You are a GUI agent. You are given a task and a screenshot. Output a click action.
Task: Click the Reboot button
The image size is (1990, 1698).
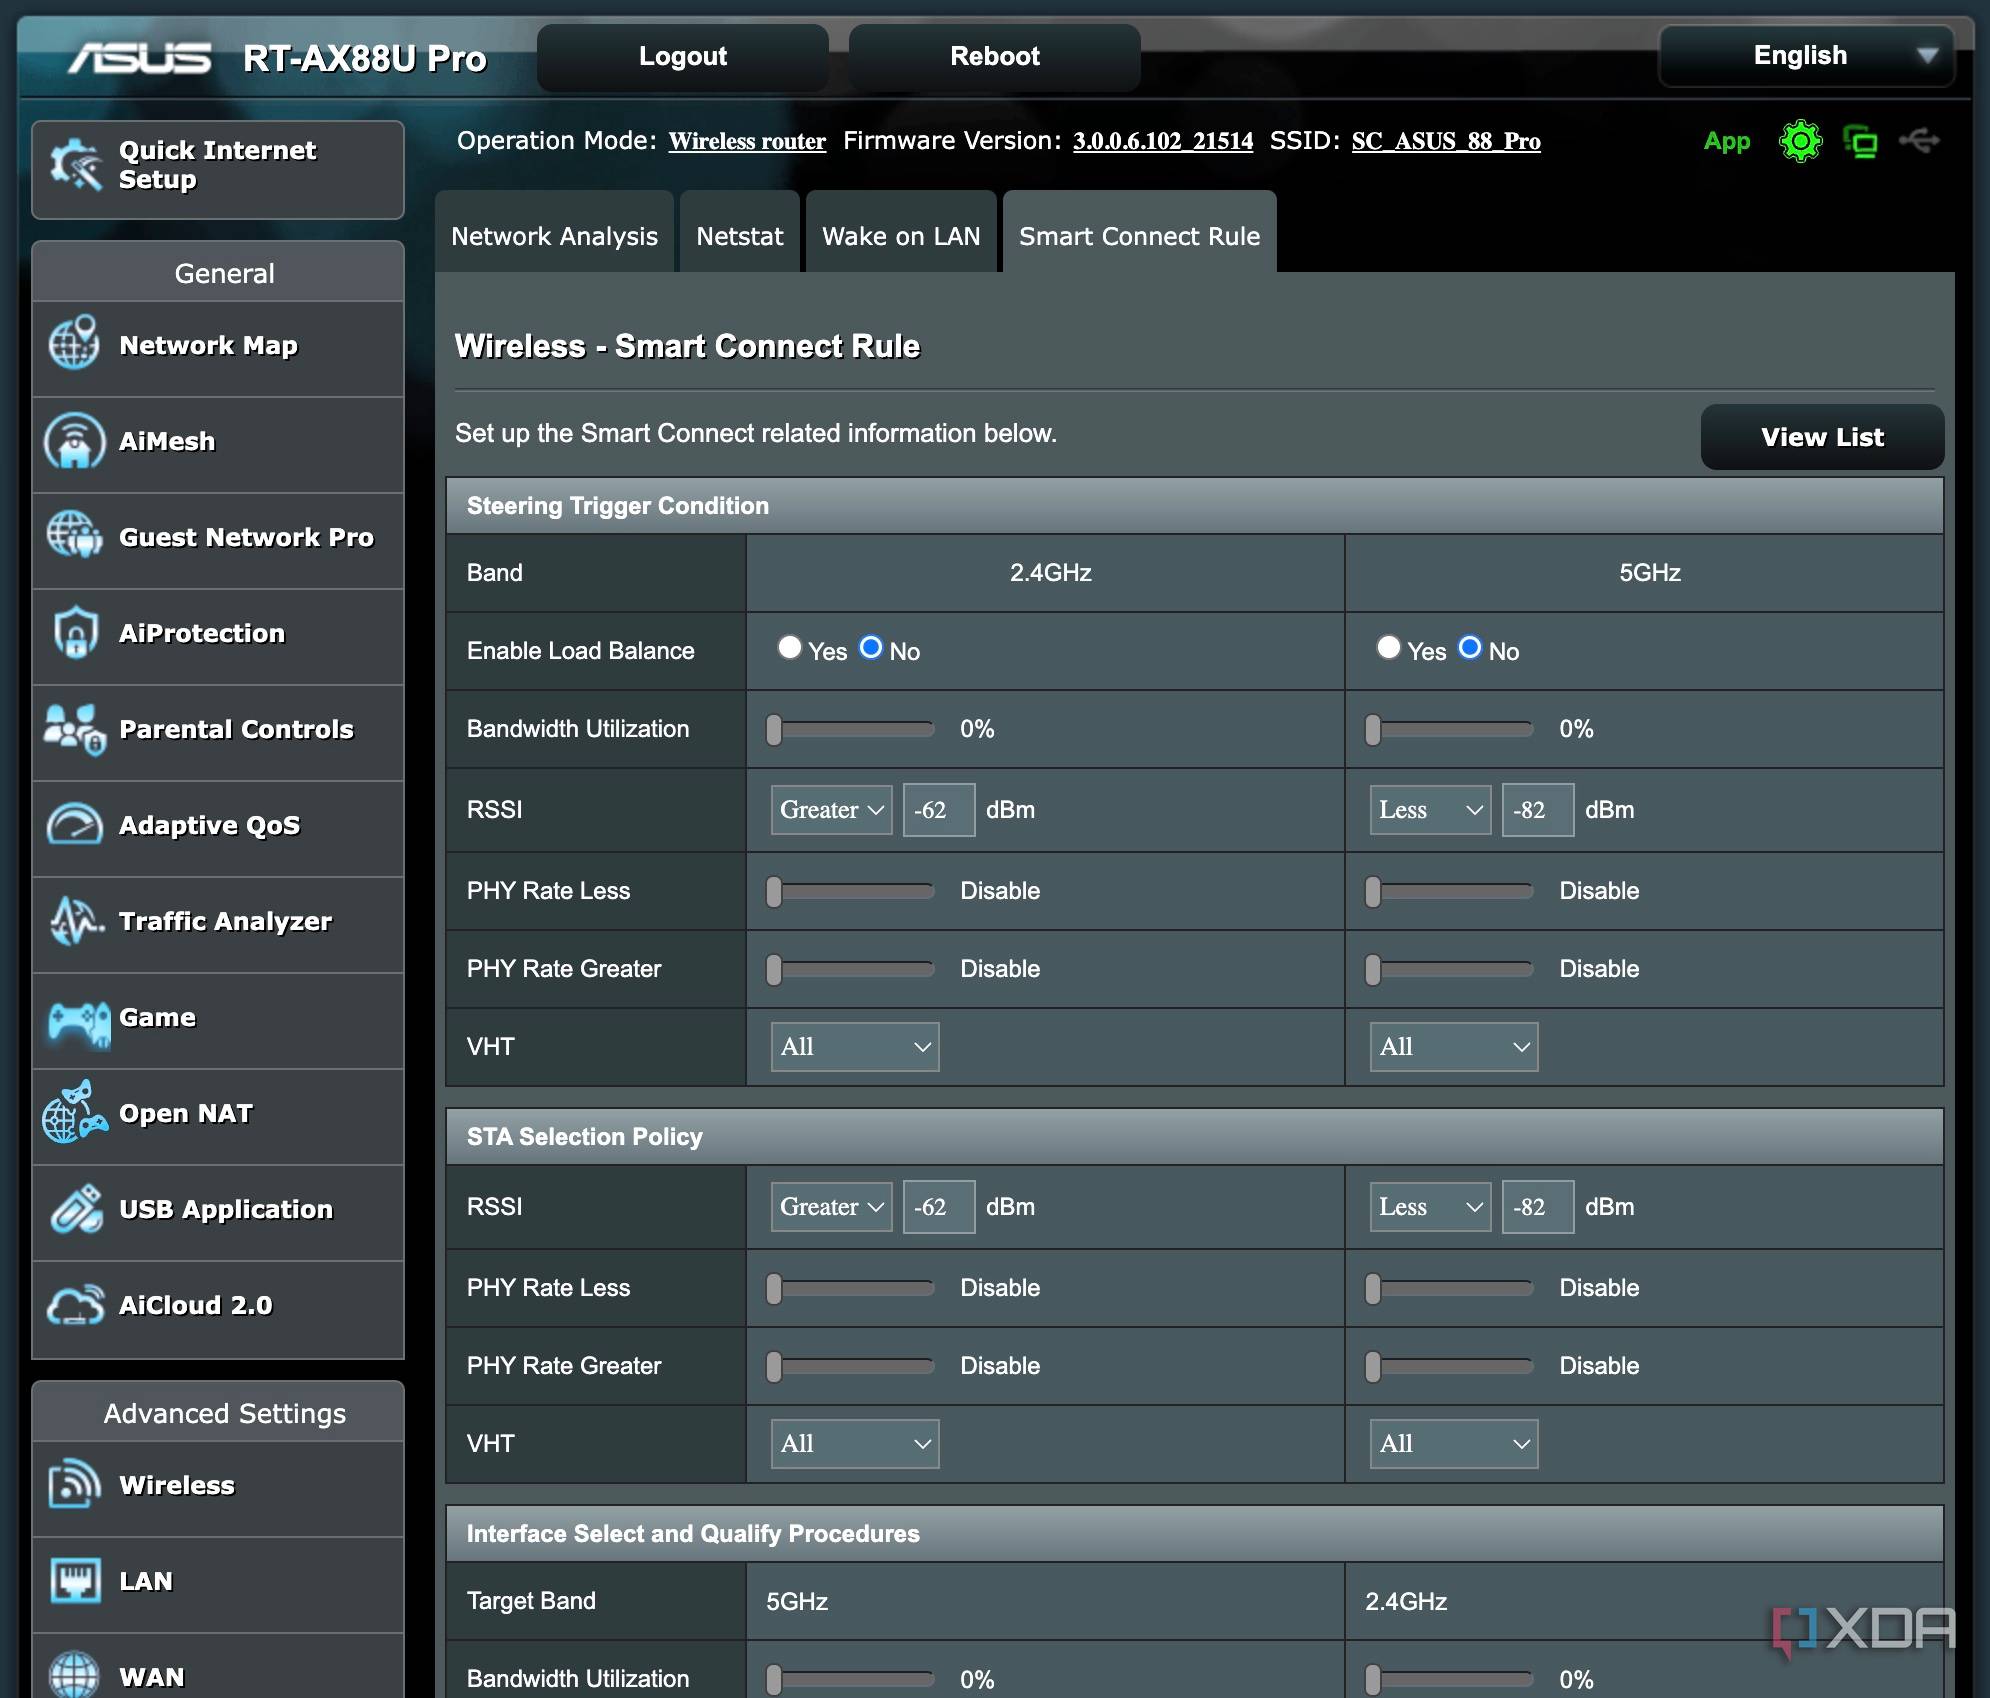[x=995, y=57]
